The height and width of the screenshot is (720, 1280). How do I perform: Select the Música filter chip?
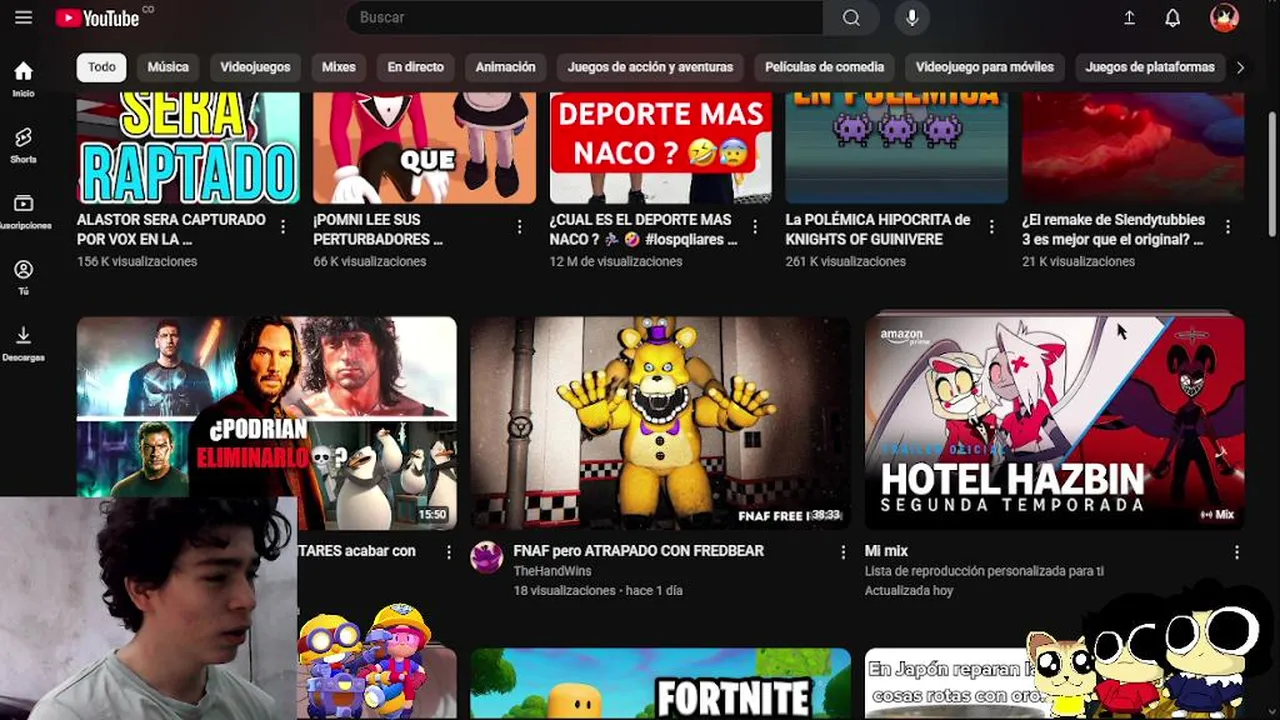click(168, 67)
